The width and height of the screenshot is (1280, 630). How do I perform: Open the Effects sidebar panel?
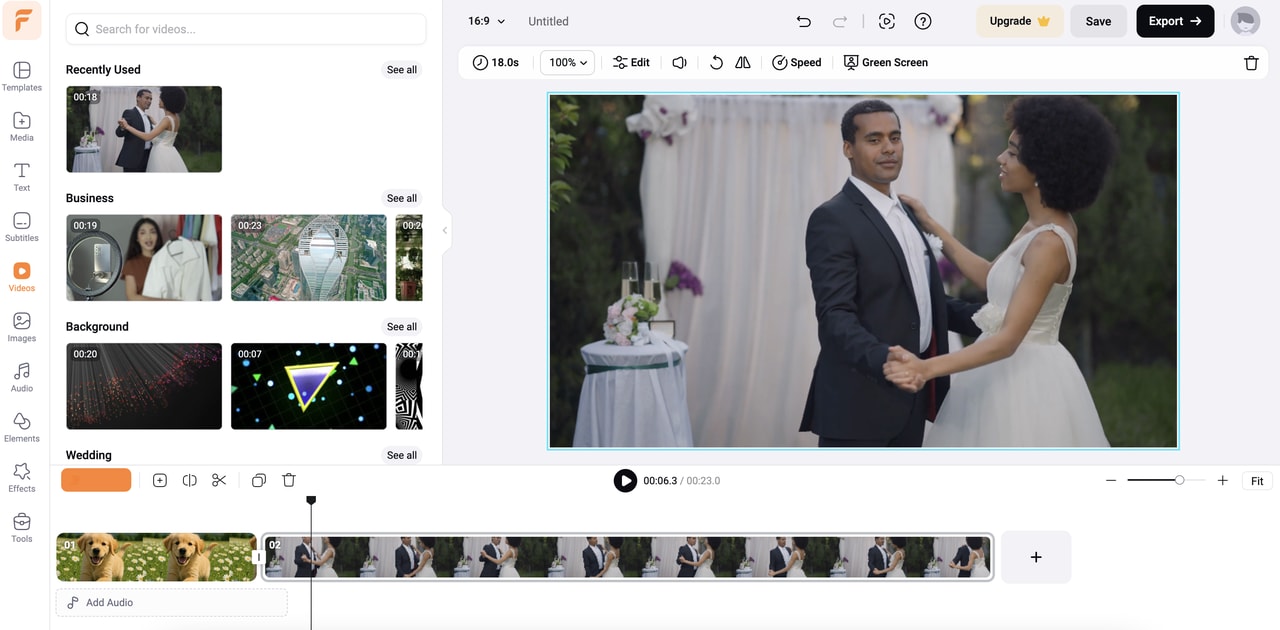pos(22,477)
